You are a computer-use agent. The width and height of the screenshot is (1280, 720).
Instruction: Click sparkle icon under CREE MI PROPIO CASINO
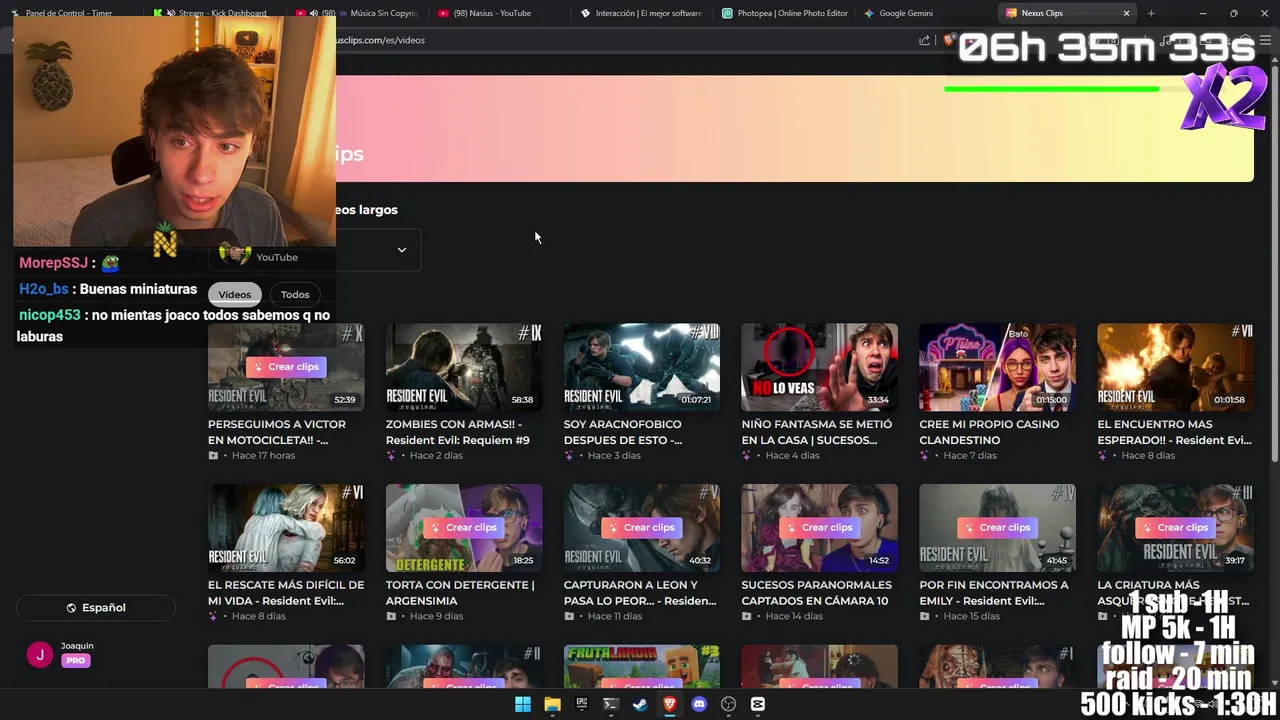pos(925,456)
